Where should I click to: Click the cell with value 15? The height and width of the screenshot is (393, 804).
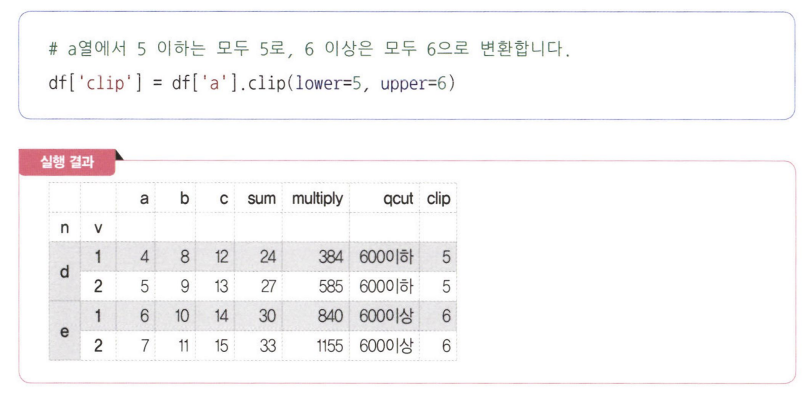[215, 346]
